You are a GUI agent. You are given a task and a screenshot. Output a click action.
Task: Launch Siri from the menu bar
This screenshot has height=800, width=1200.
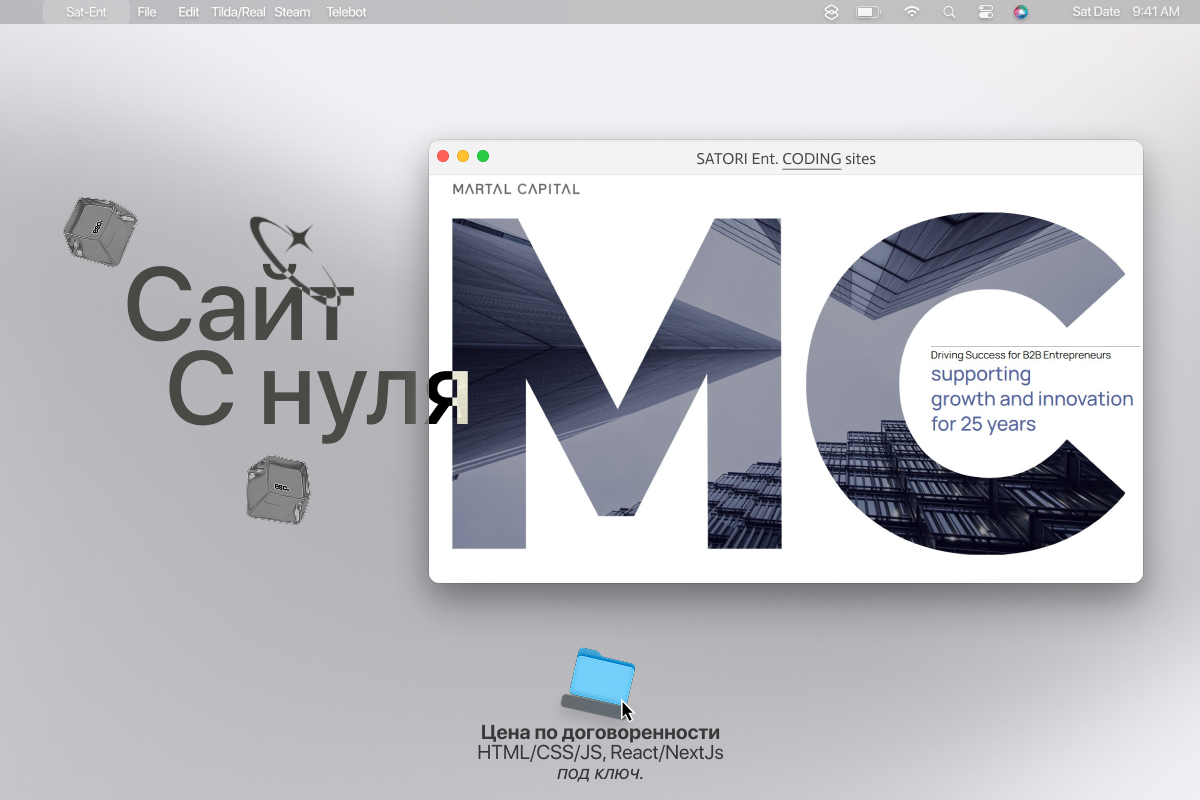coord(1020,12)
